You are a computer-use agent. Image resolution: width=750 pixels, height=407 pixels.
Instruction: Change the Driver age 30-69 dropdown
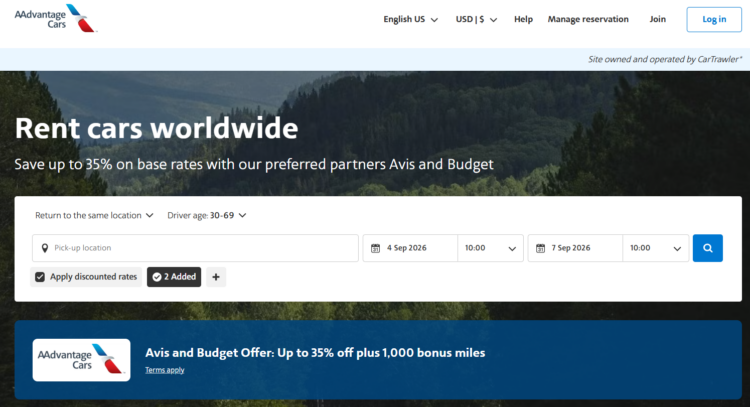[x=207, y=216]
